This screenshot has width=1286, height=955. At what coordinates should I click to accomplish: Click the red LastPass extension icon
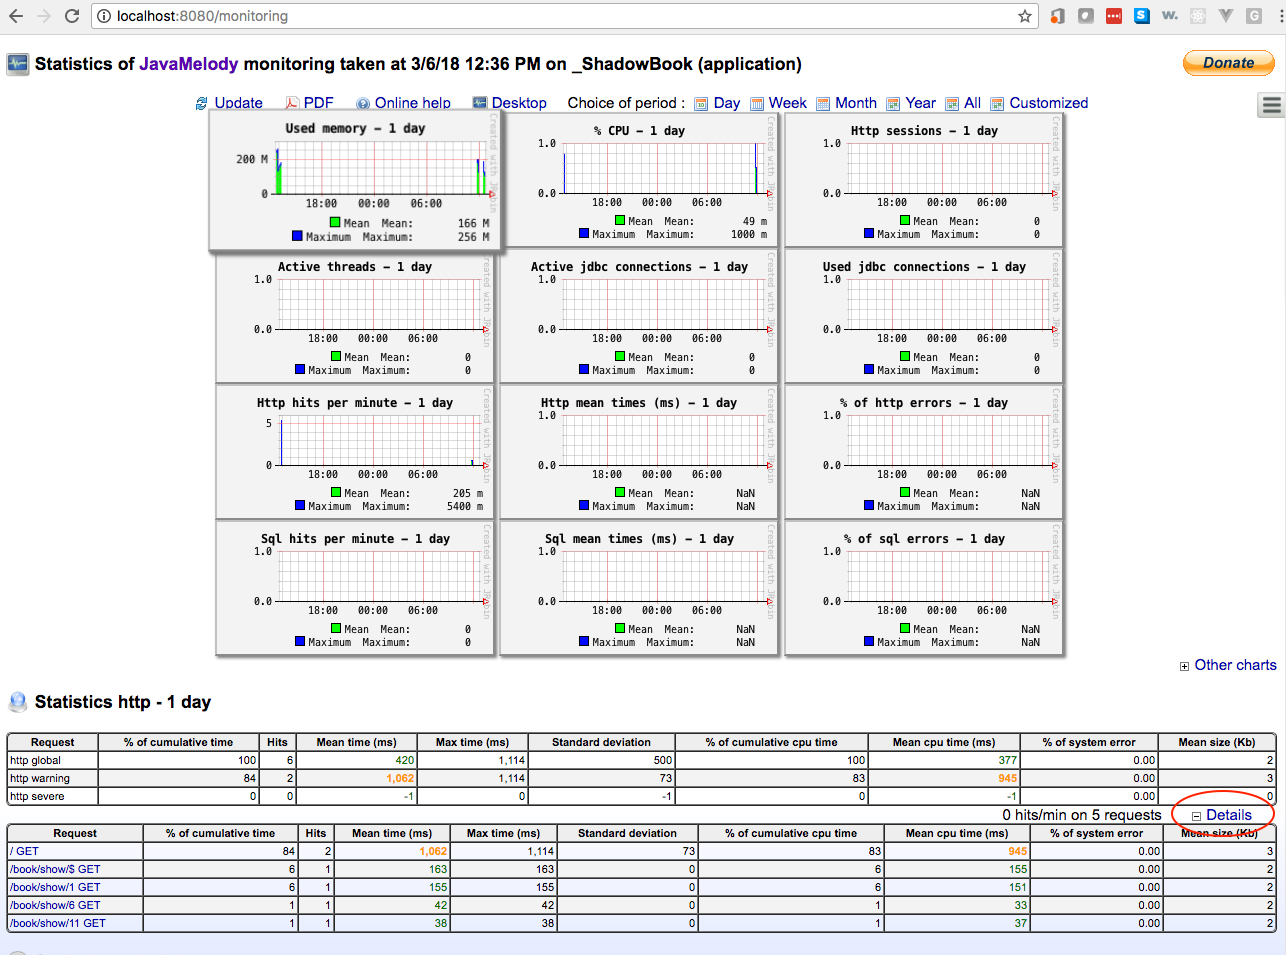tap(1114, 16)
